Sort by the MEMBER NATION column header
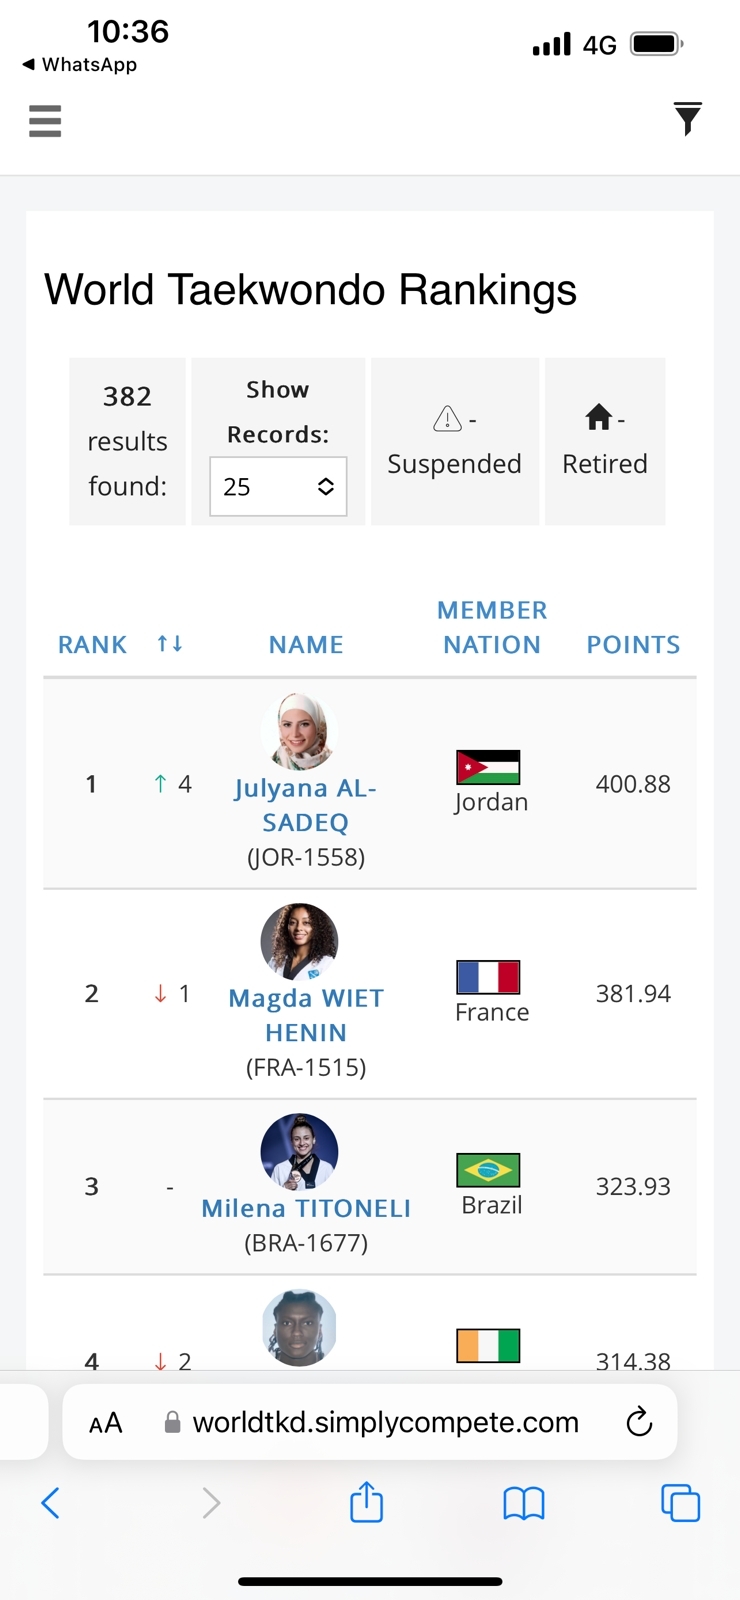This screenshot has width=740, height=1600. tap(492, 627)
